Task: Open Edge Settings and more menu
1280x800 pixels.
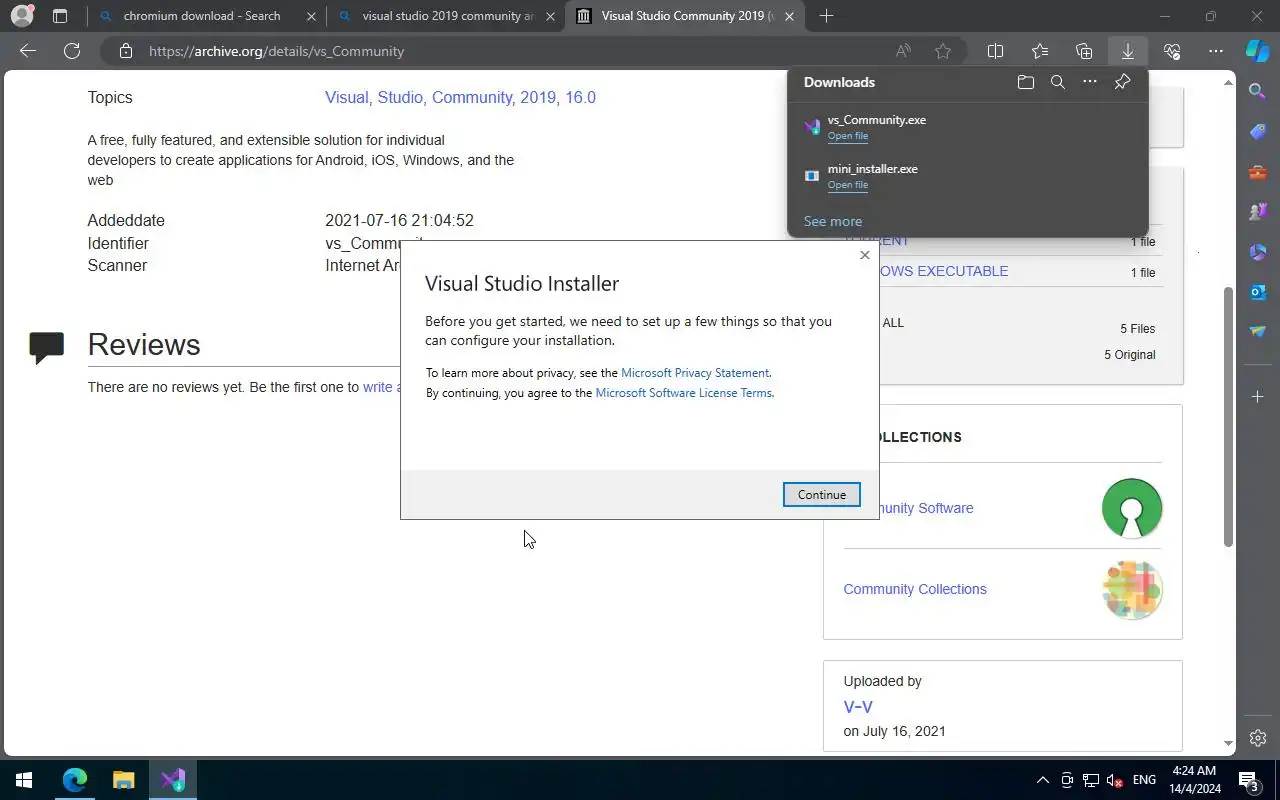Action: pos(1216,51)
